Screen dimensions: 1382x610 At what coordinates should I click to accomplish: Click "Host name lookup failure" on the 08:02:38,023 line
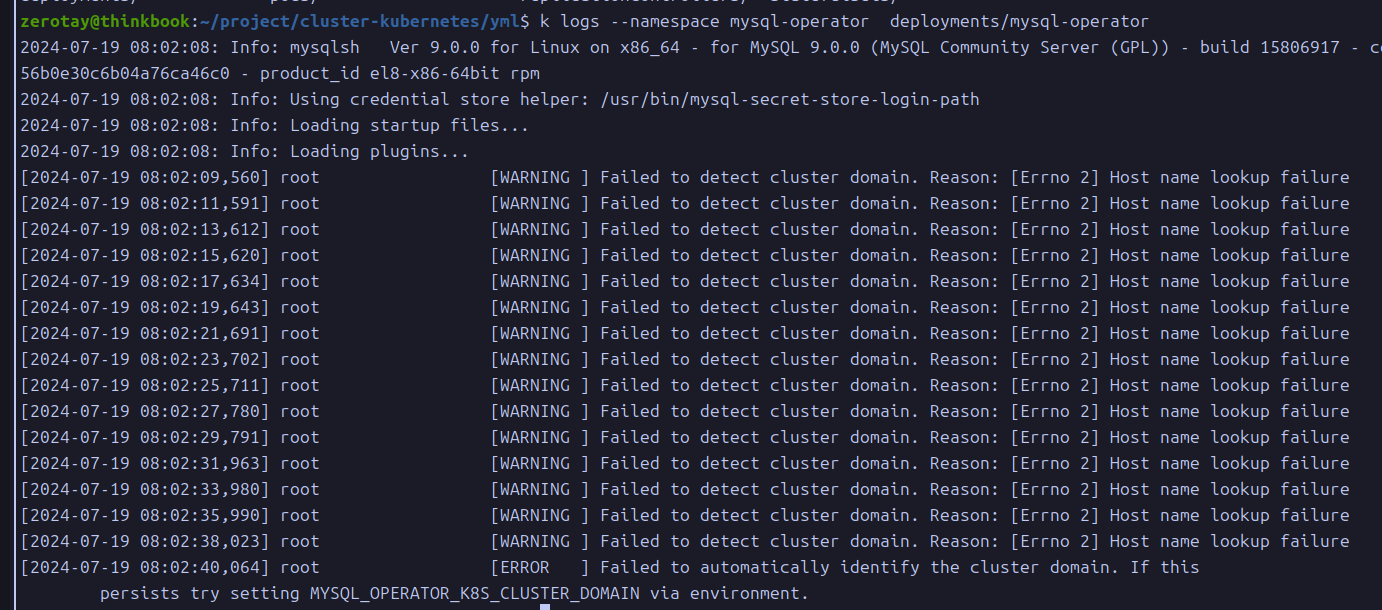click(x=1229, y=541)
